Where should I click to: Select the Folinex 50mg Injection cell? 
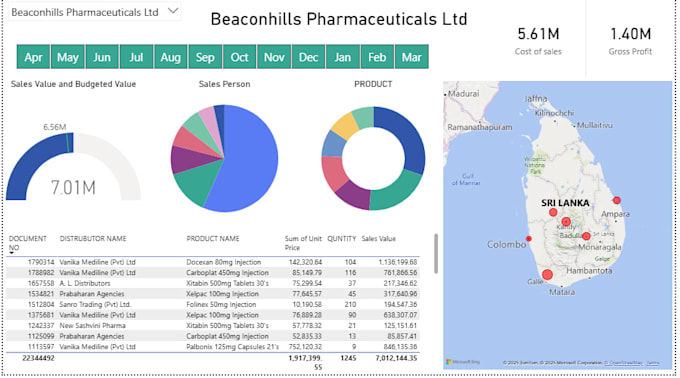(221, 305)
